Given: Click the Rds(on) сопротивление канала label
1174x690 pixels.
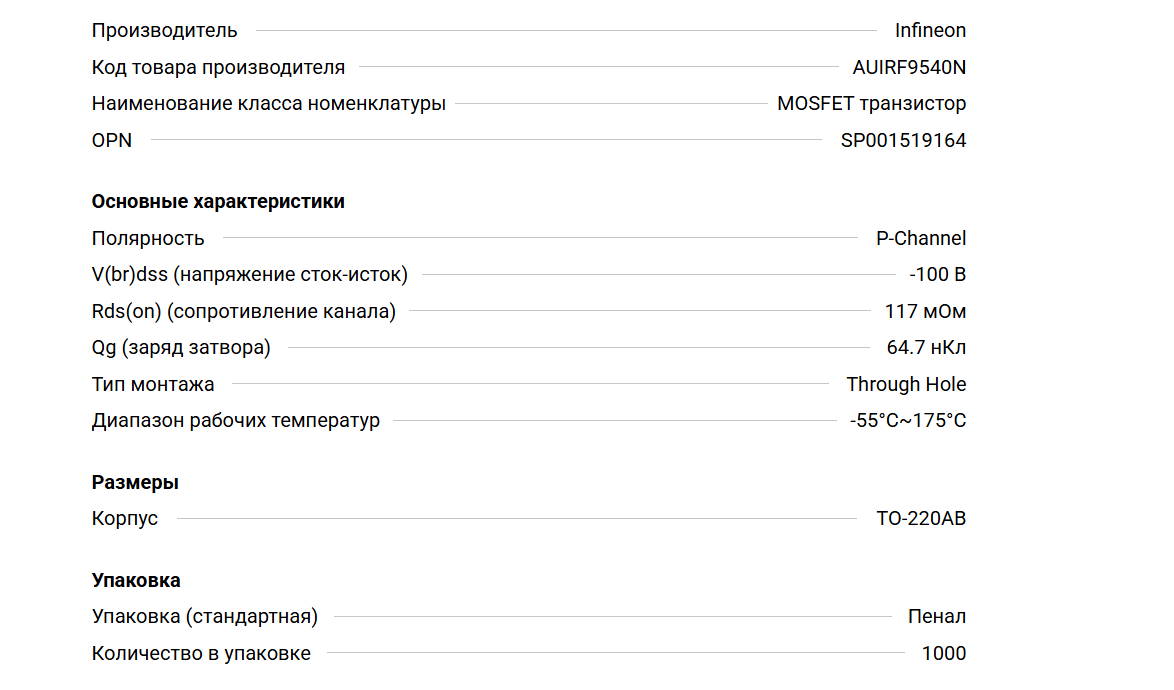Looking at the screenshot, I should click(x=244, y=311).
